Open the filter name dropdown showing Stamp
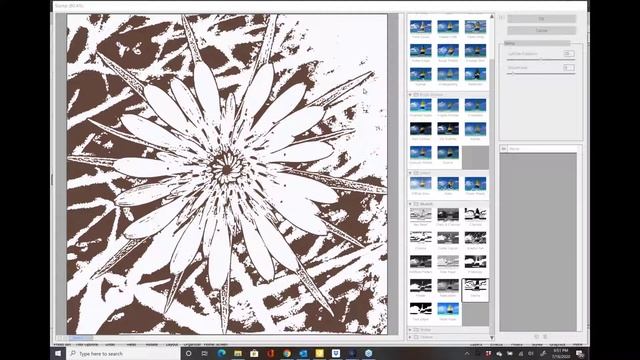Image resolution: width=640 pixels, height=360 pixels. click(x=537, y=43)
